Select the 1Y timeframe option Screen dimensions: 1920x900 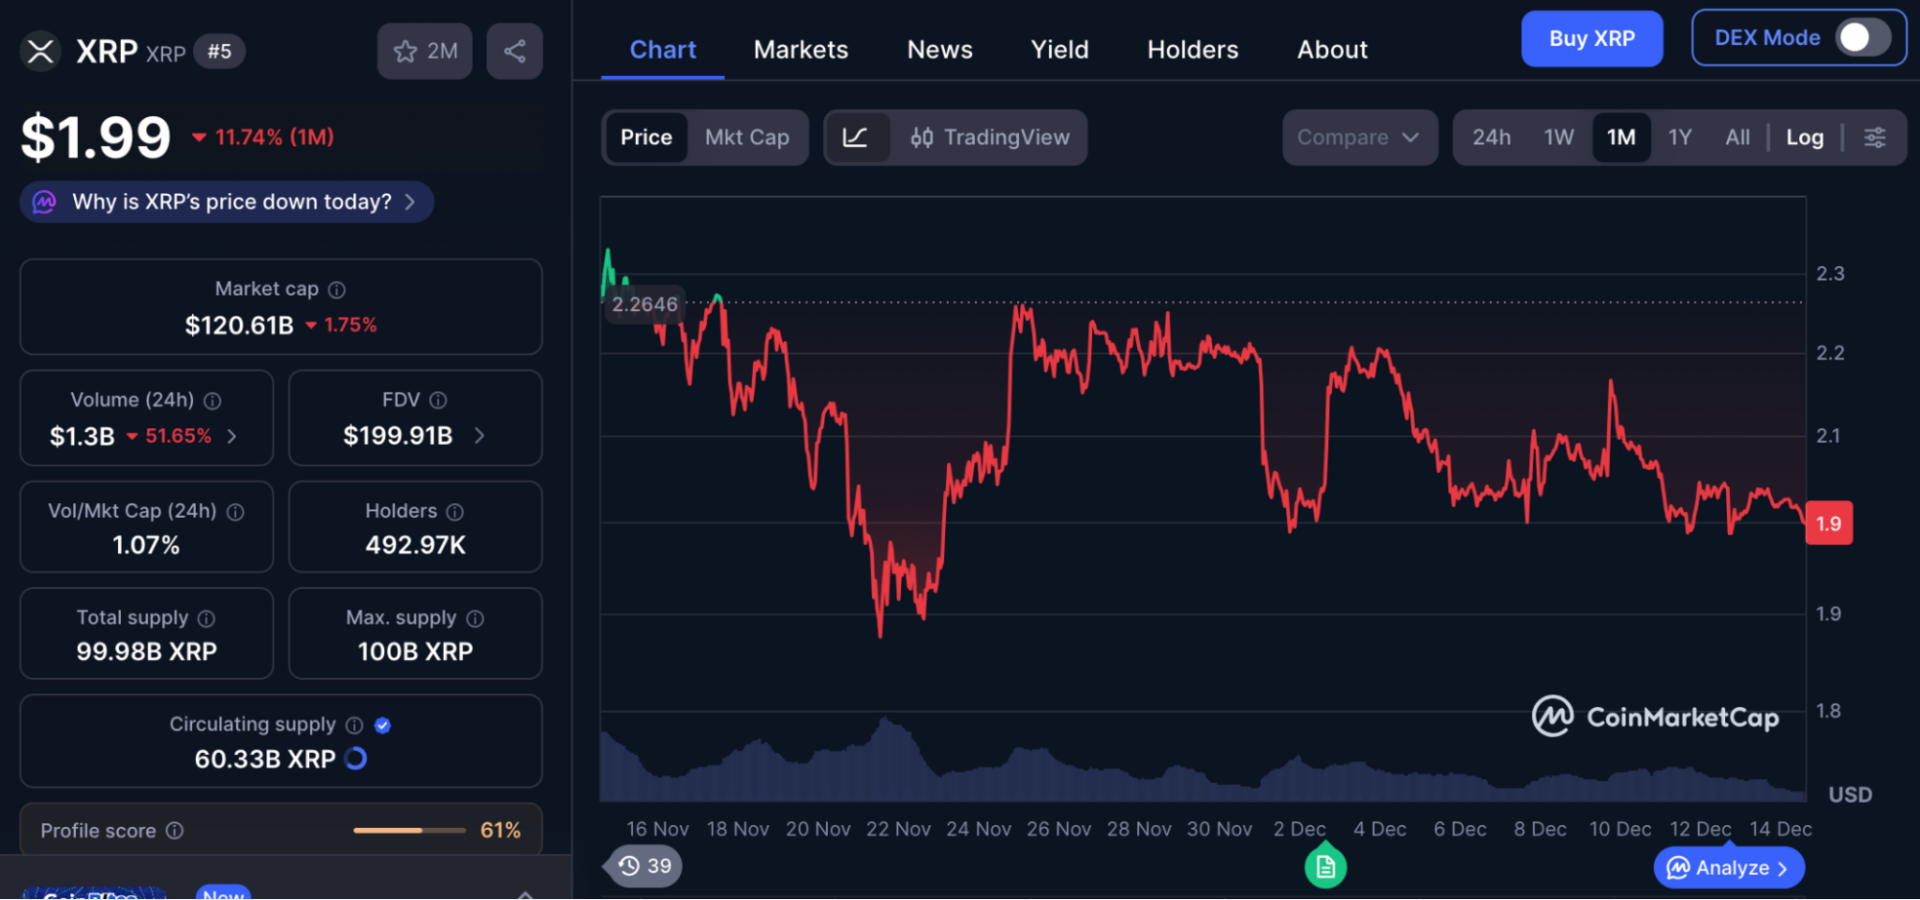point(1680,137)
